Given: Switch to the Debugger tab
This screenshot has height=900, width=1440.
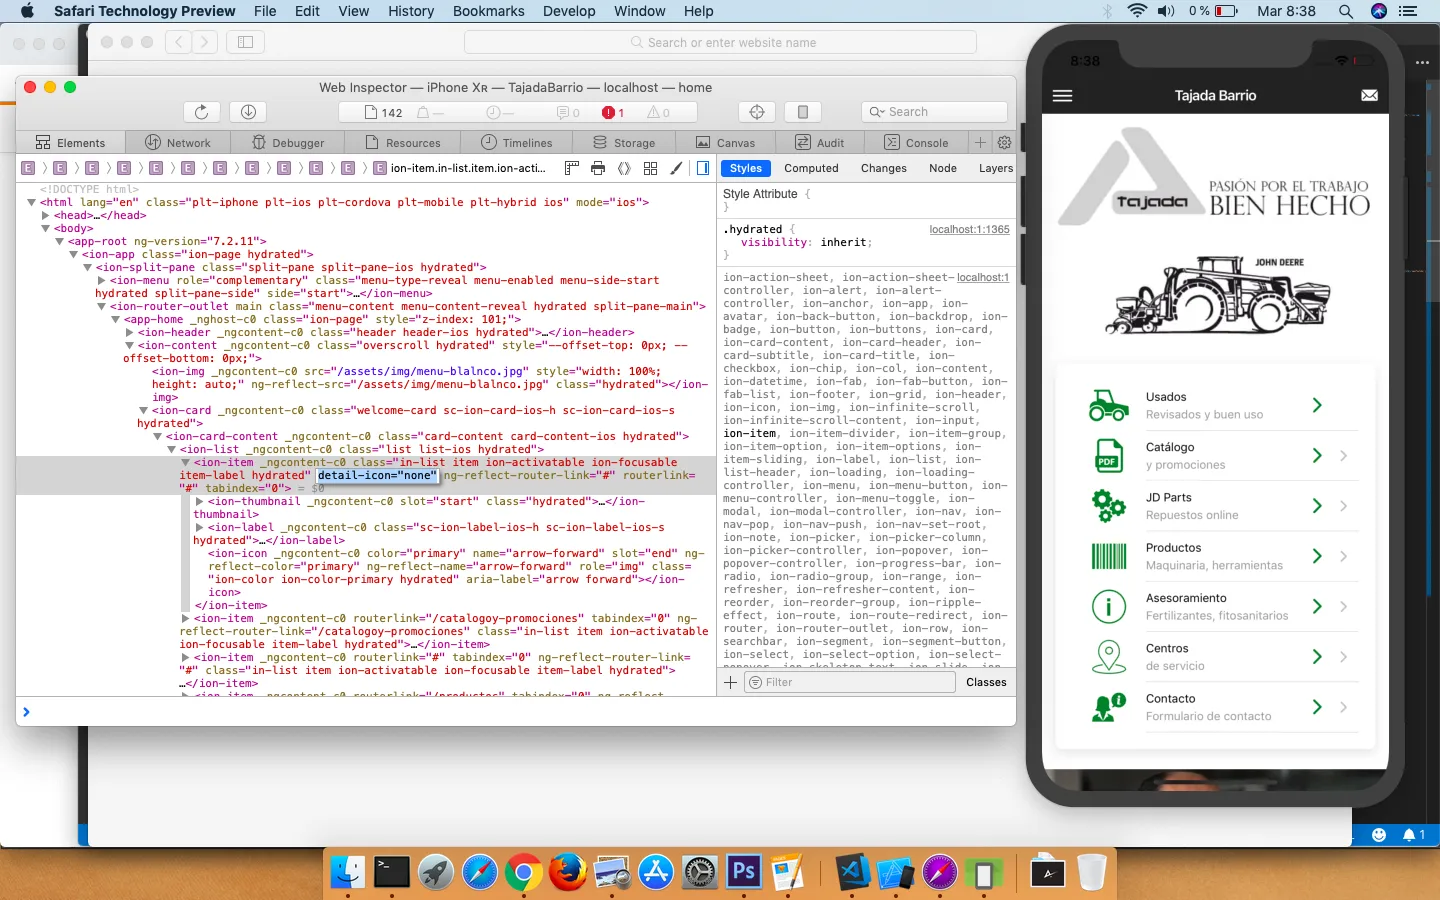Looking at the screenshot, I should point(288,143).
